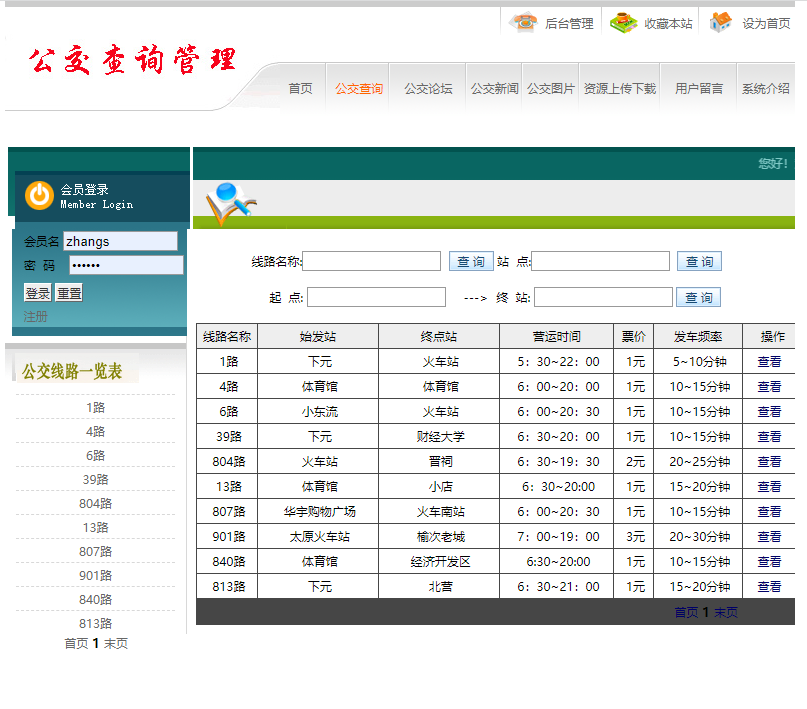Click the 登录 login button
The width and height of the screenshot is (807, 709).
(x=38, y=293)
